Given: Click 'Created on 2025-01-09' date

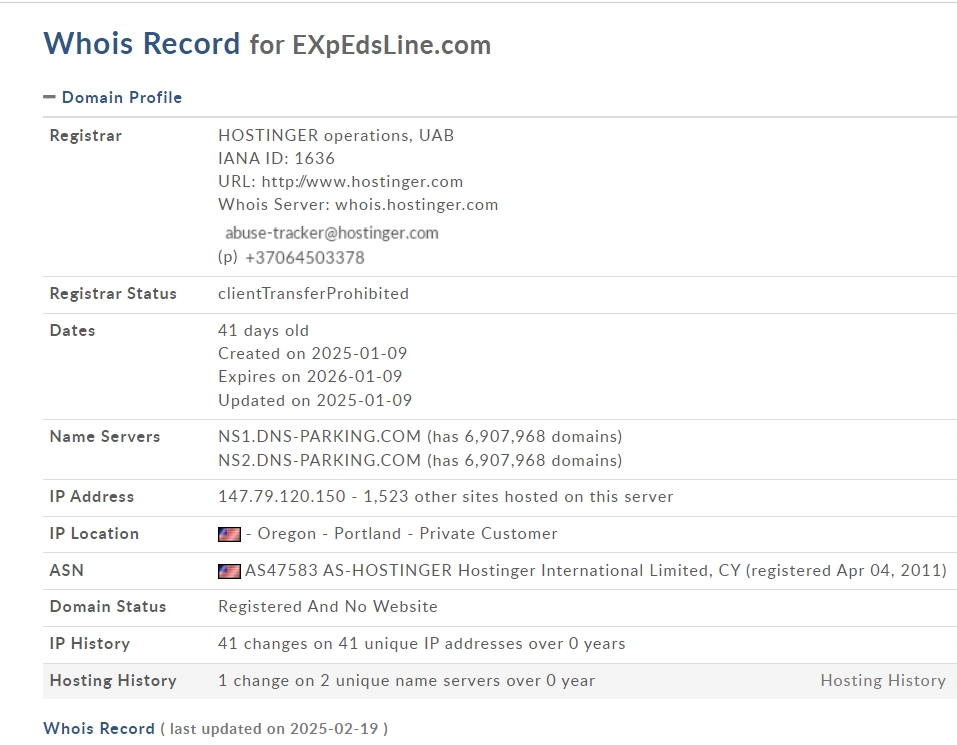Looking at the screenshot, I should tap(312, 353).
